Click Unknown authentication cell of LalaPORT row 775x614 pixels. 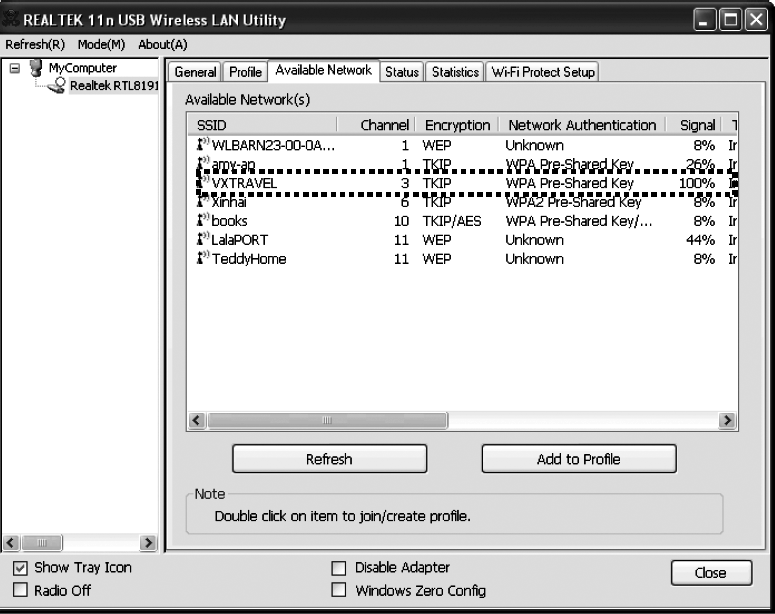[534, 240]
